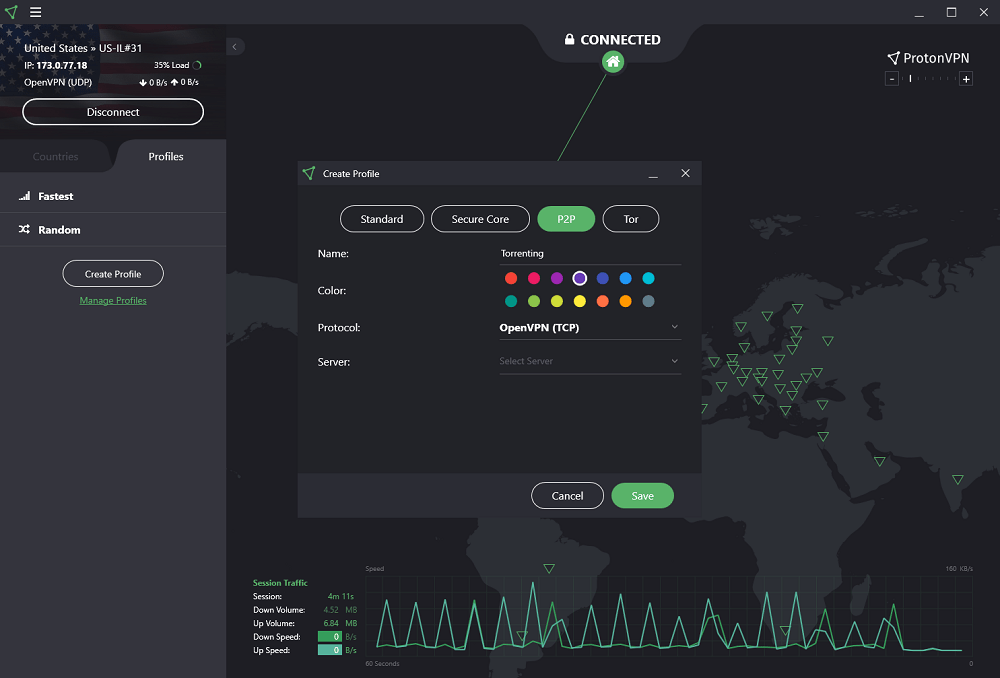Switch the profile type to Tor

[631, 219]
